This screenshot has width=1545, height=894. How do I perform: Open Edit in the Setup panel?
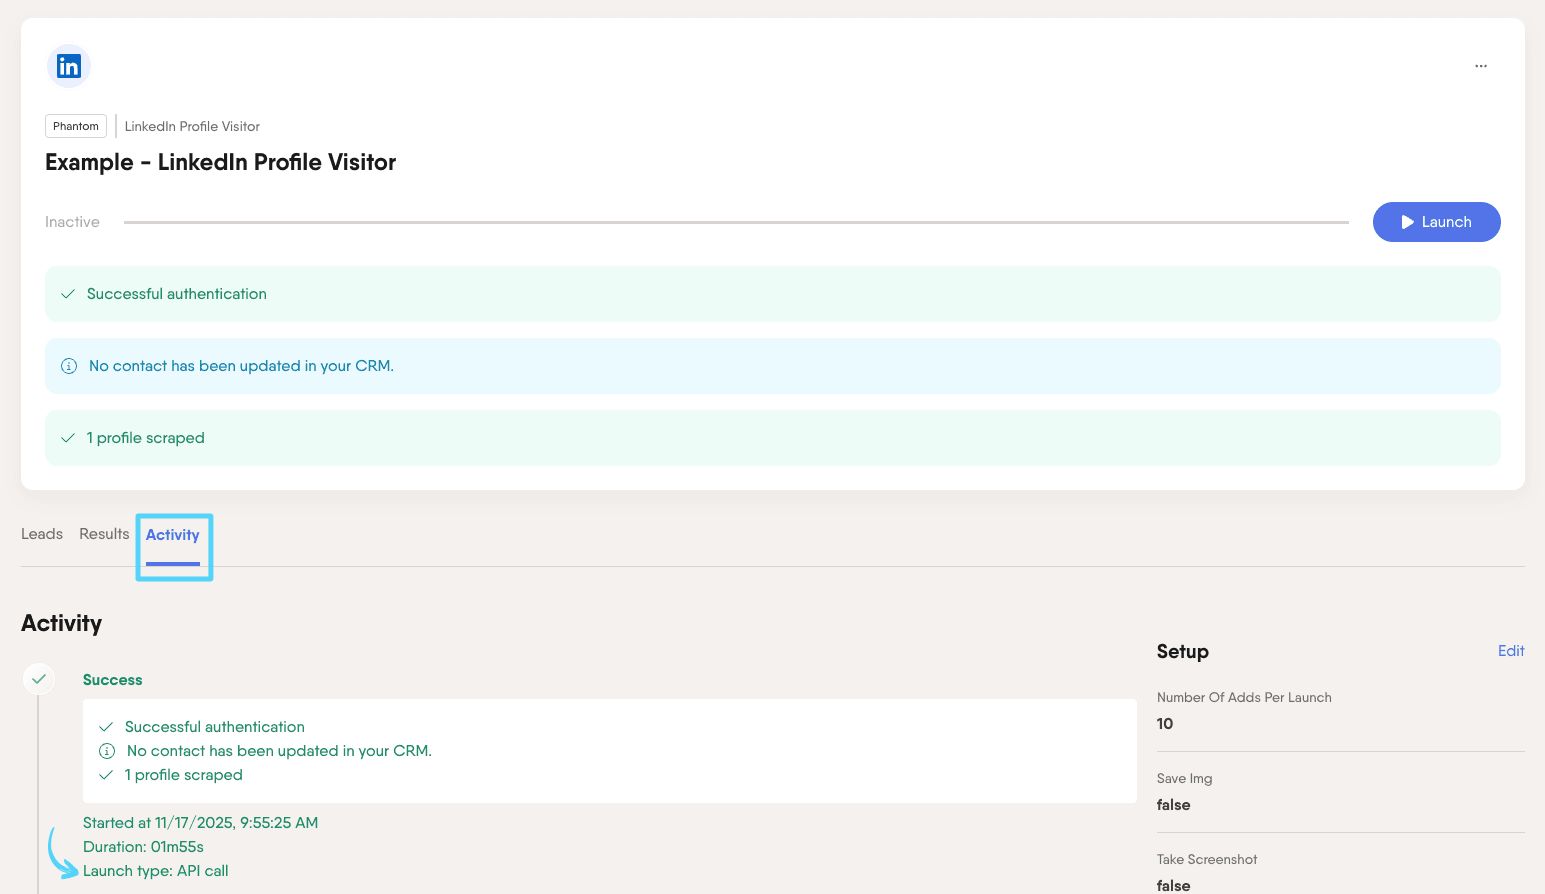pos(1511,651)
